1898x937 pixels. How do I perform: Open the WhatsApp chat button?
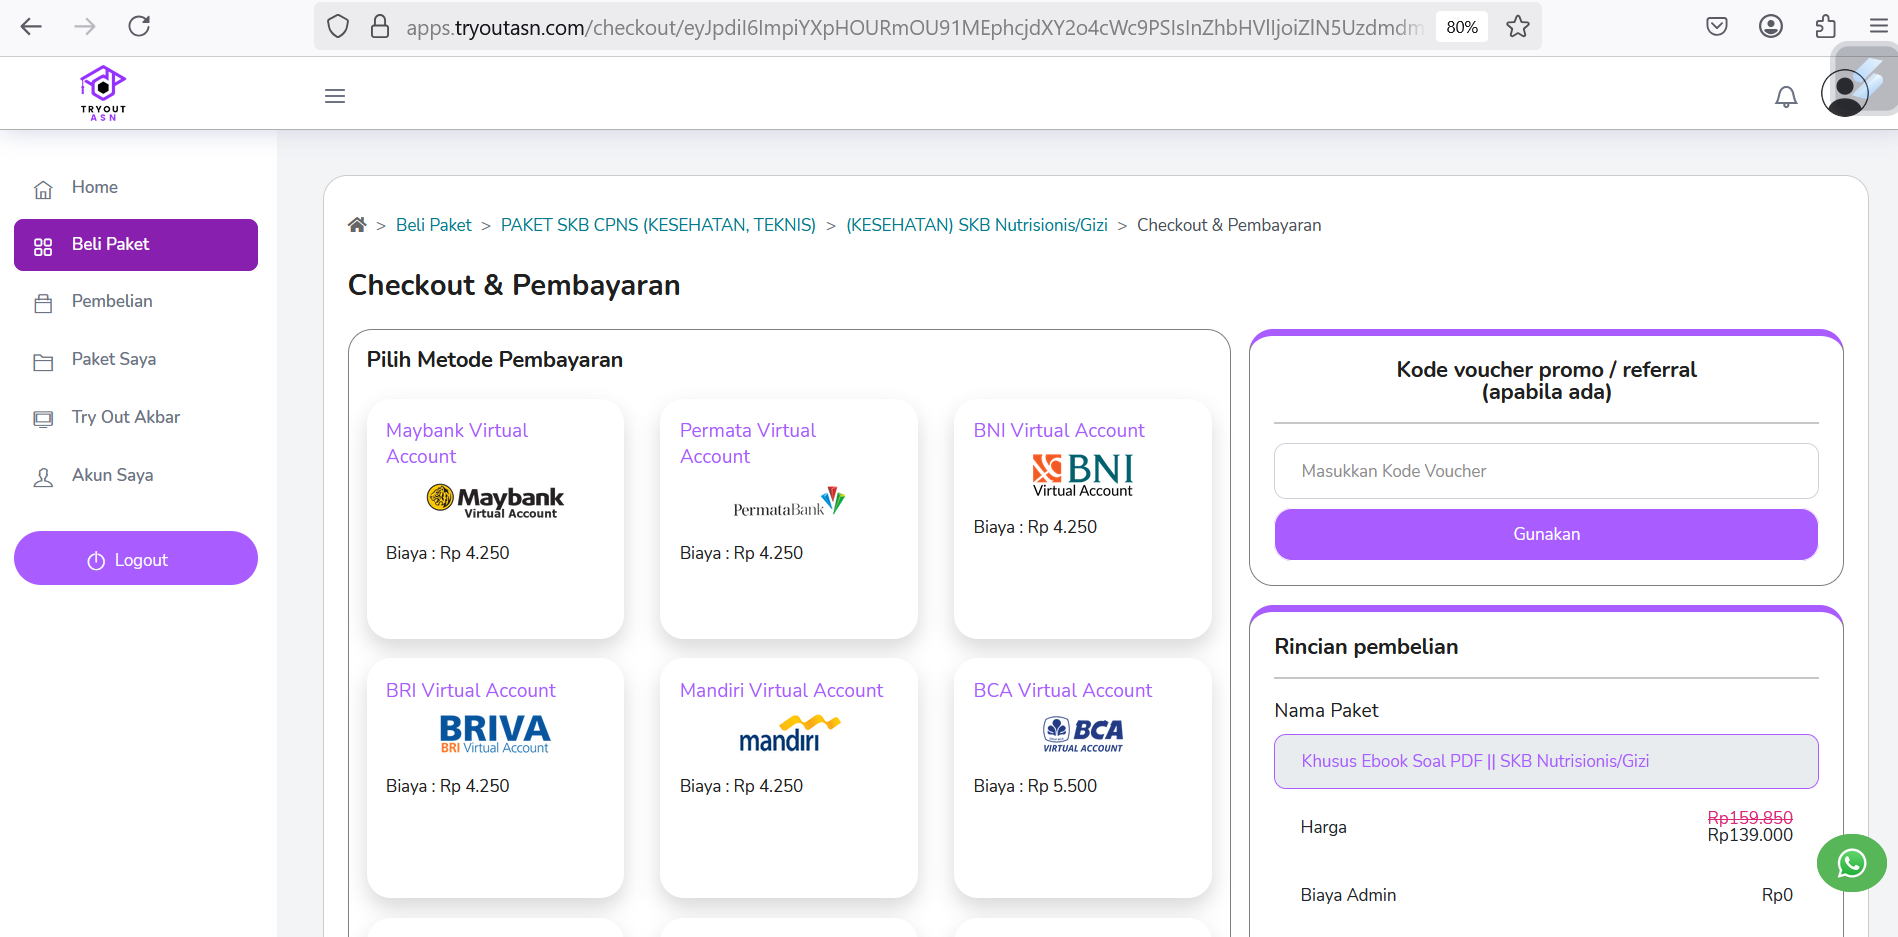click(x=1851, y=862)
